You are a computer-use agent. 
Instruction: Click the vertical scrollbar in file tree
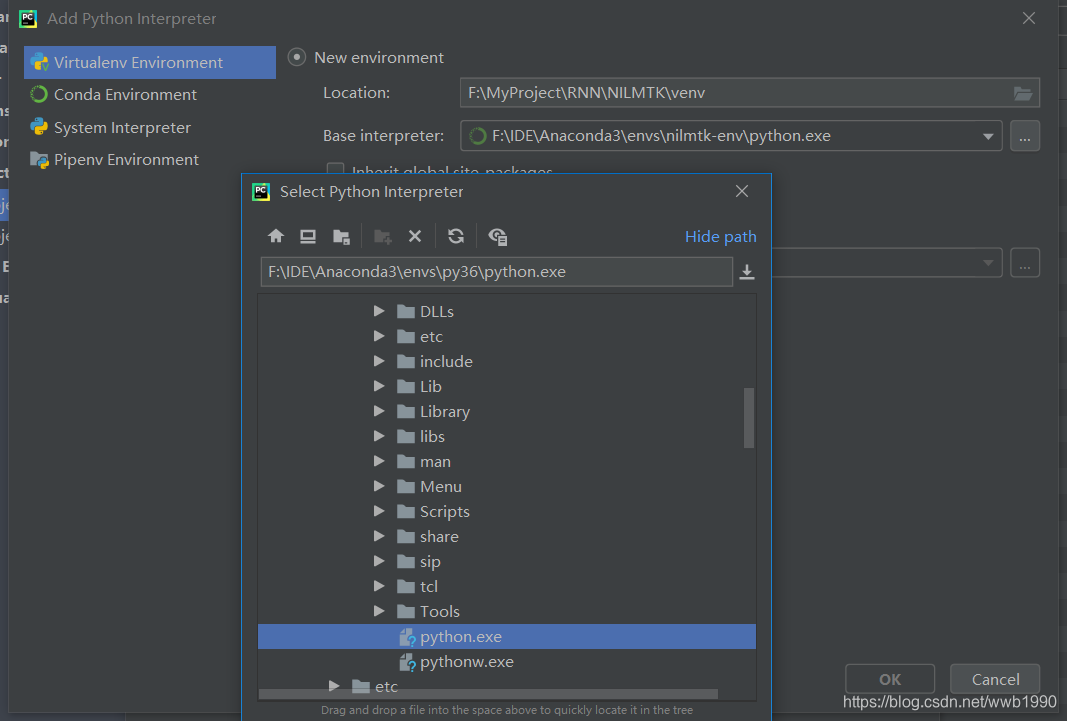[749, 418]
